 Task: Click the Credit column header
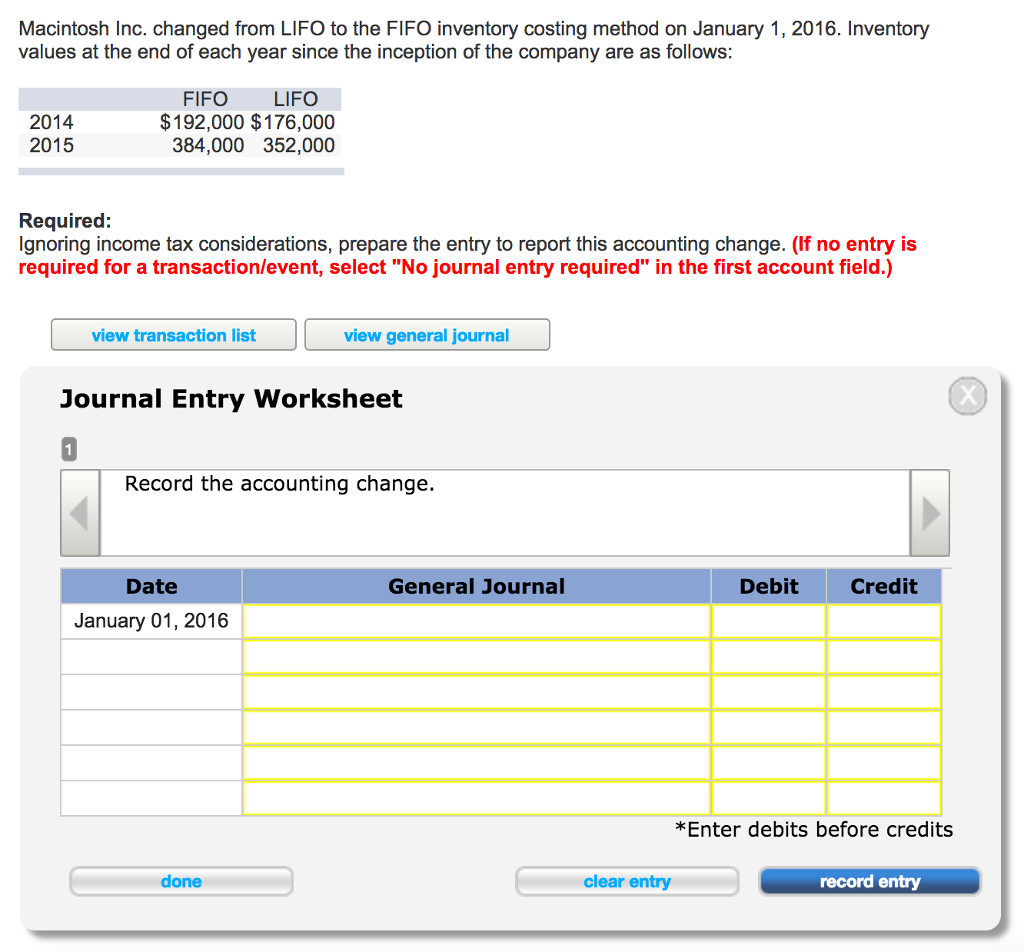[884, 586]
